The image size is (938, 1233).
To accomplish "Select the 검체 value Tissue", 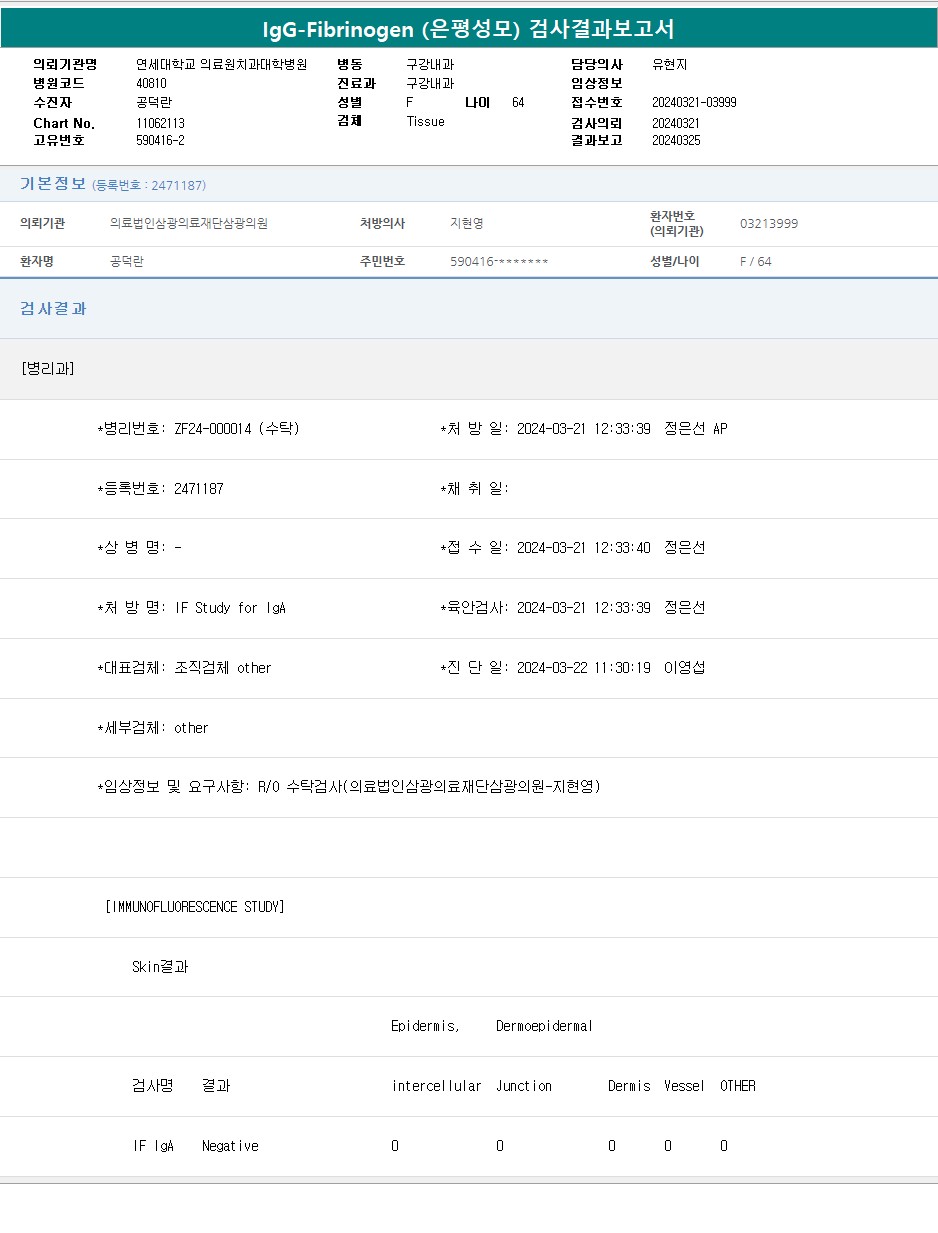I will tap(425, 121).
